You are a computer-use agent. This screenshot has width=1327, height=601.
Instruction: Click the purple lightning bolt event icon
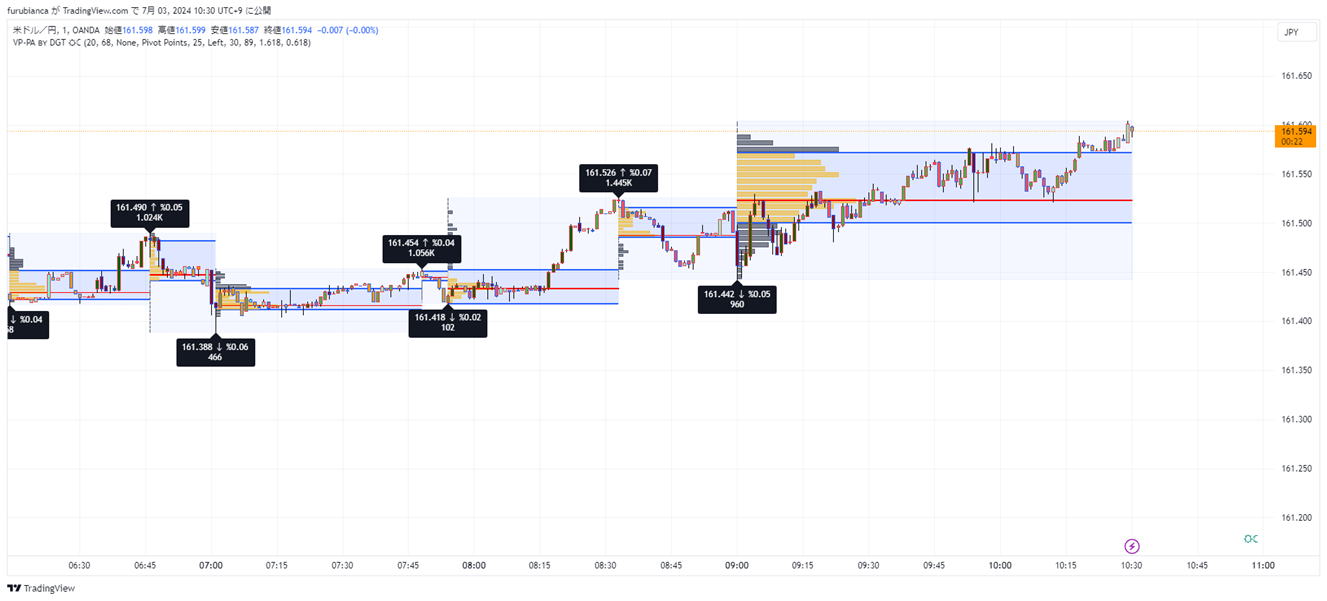click(x=1131, y=546)
